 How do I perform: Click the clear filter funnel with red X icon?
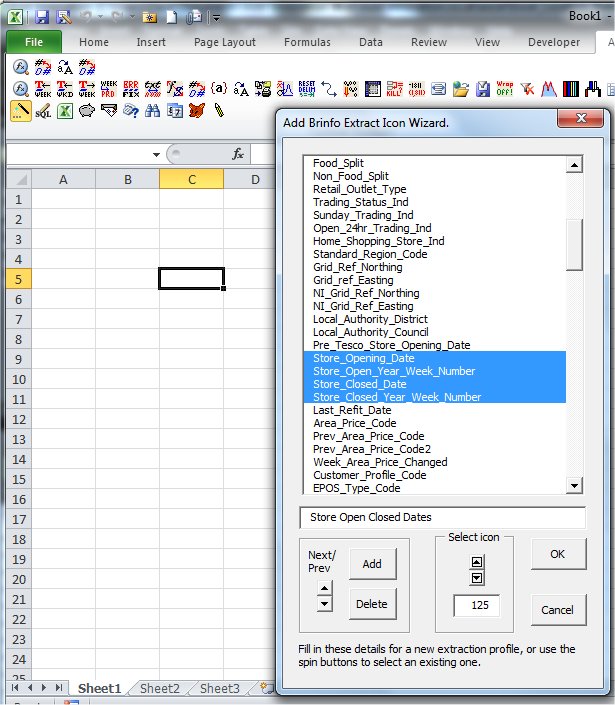point(526,89)
